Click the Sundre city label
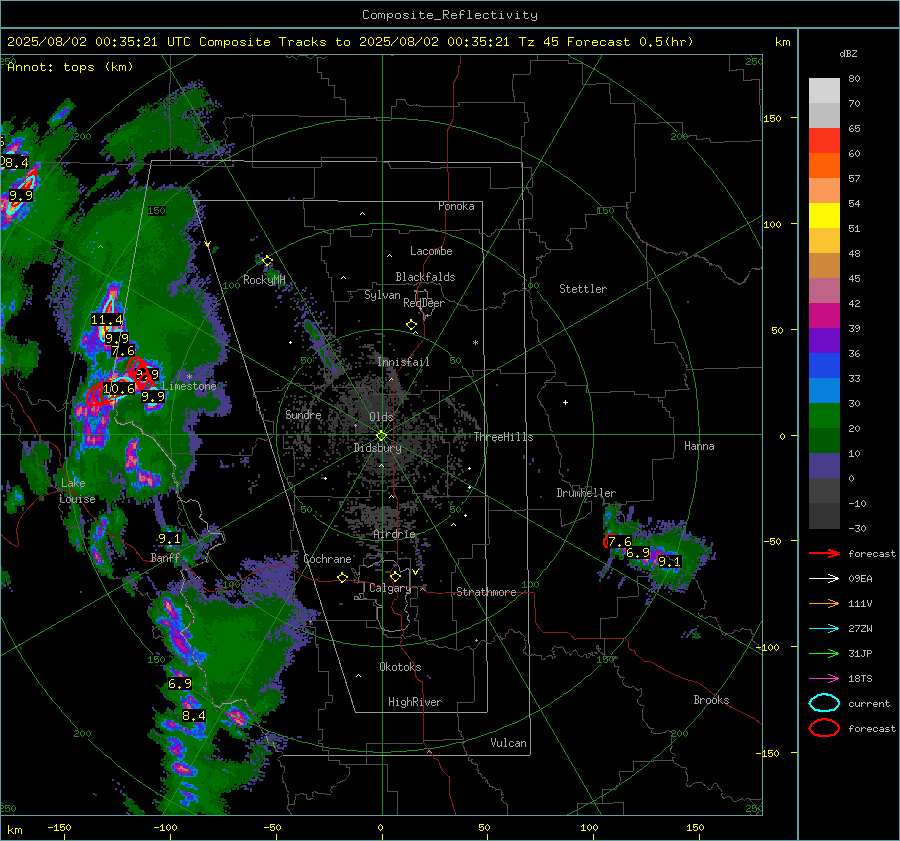 [x=303, y=415]
